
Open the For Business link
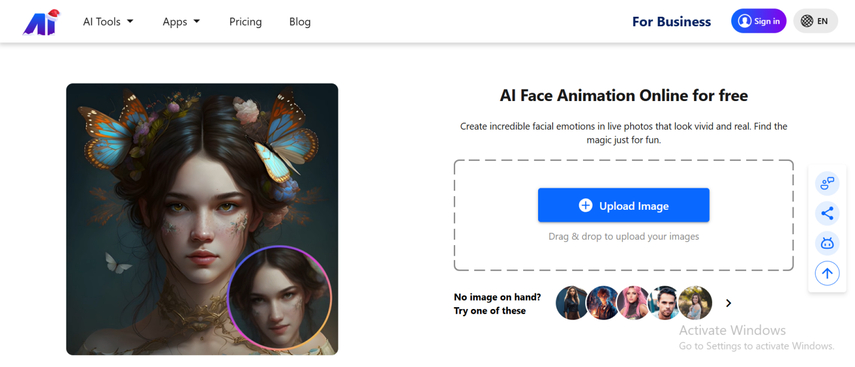671,22
